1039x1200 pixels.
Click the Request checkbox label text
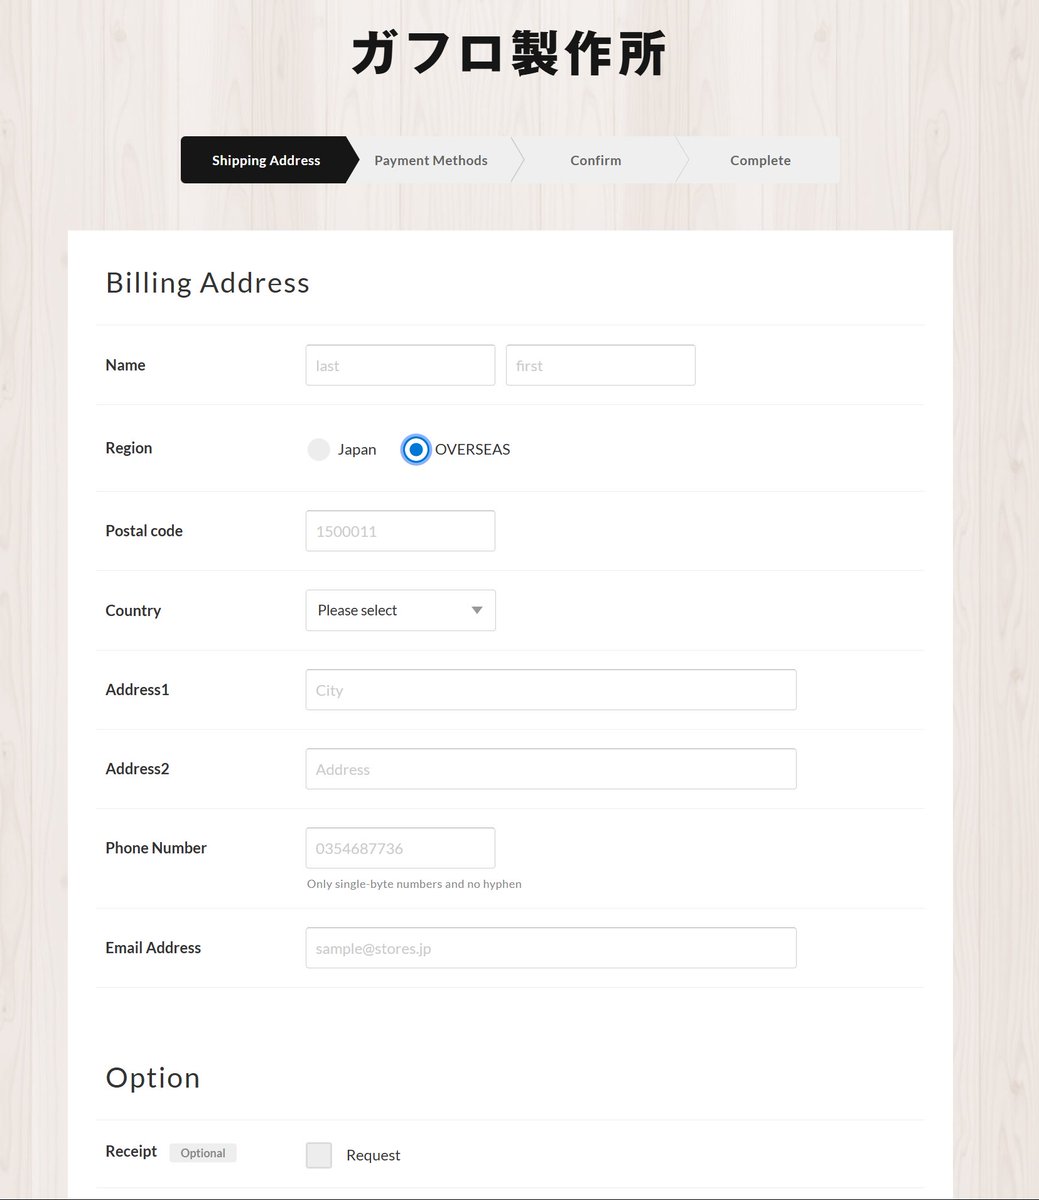373,1155
